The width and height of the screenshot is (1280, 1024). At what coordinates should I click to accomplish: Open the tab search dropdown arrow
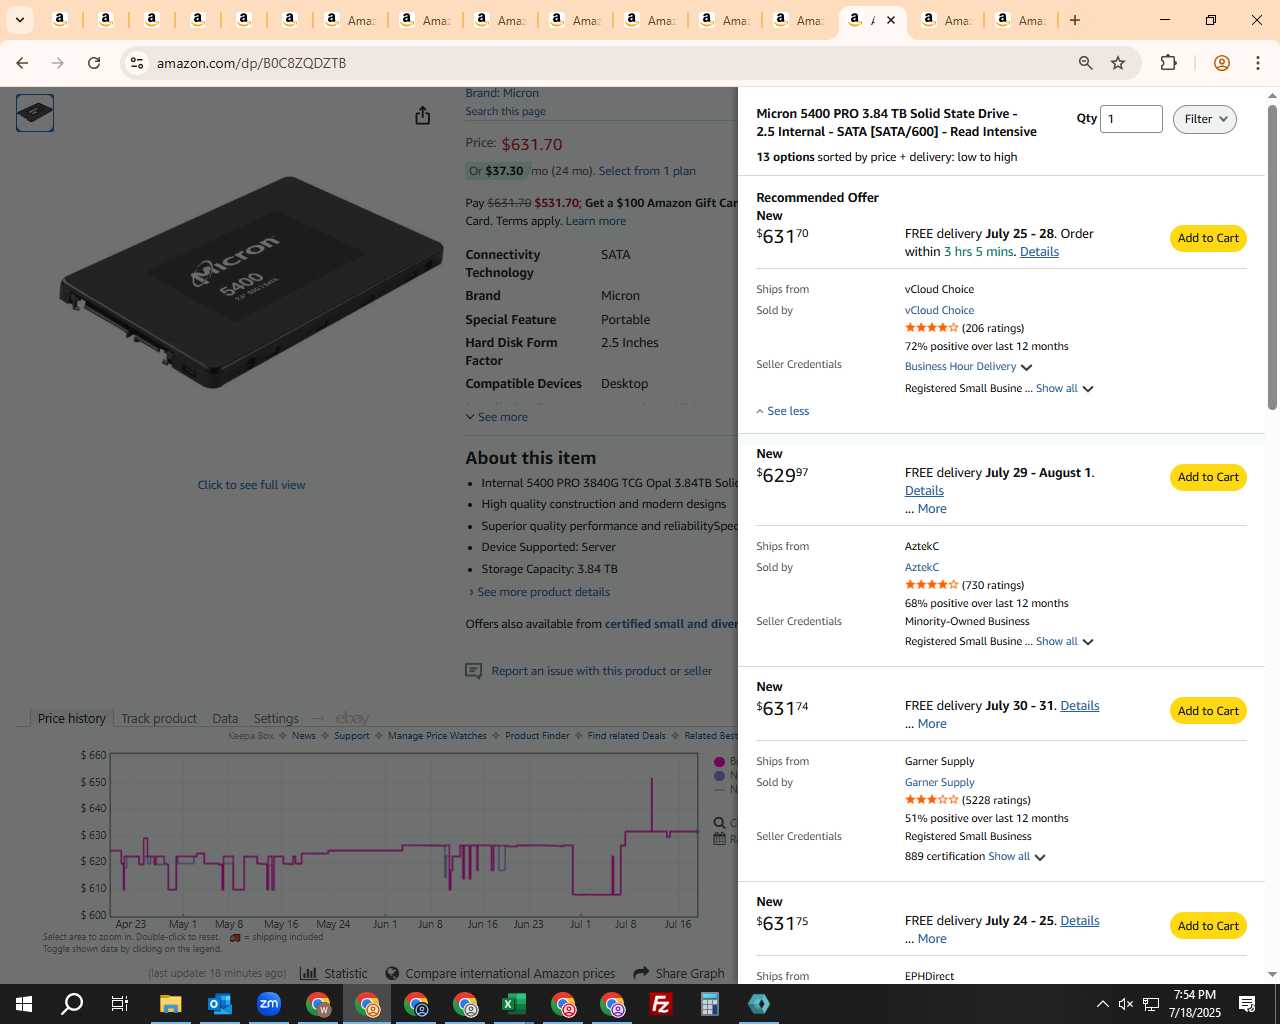point(19,20)
